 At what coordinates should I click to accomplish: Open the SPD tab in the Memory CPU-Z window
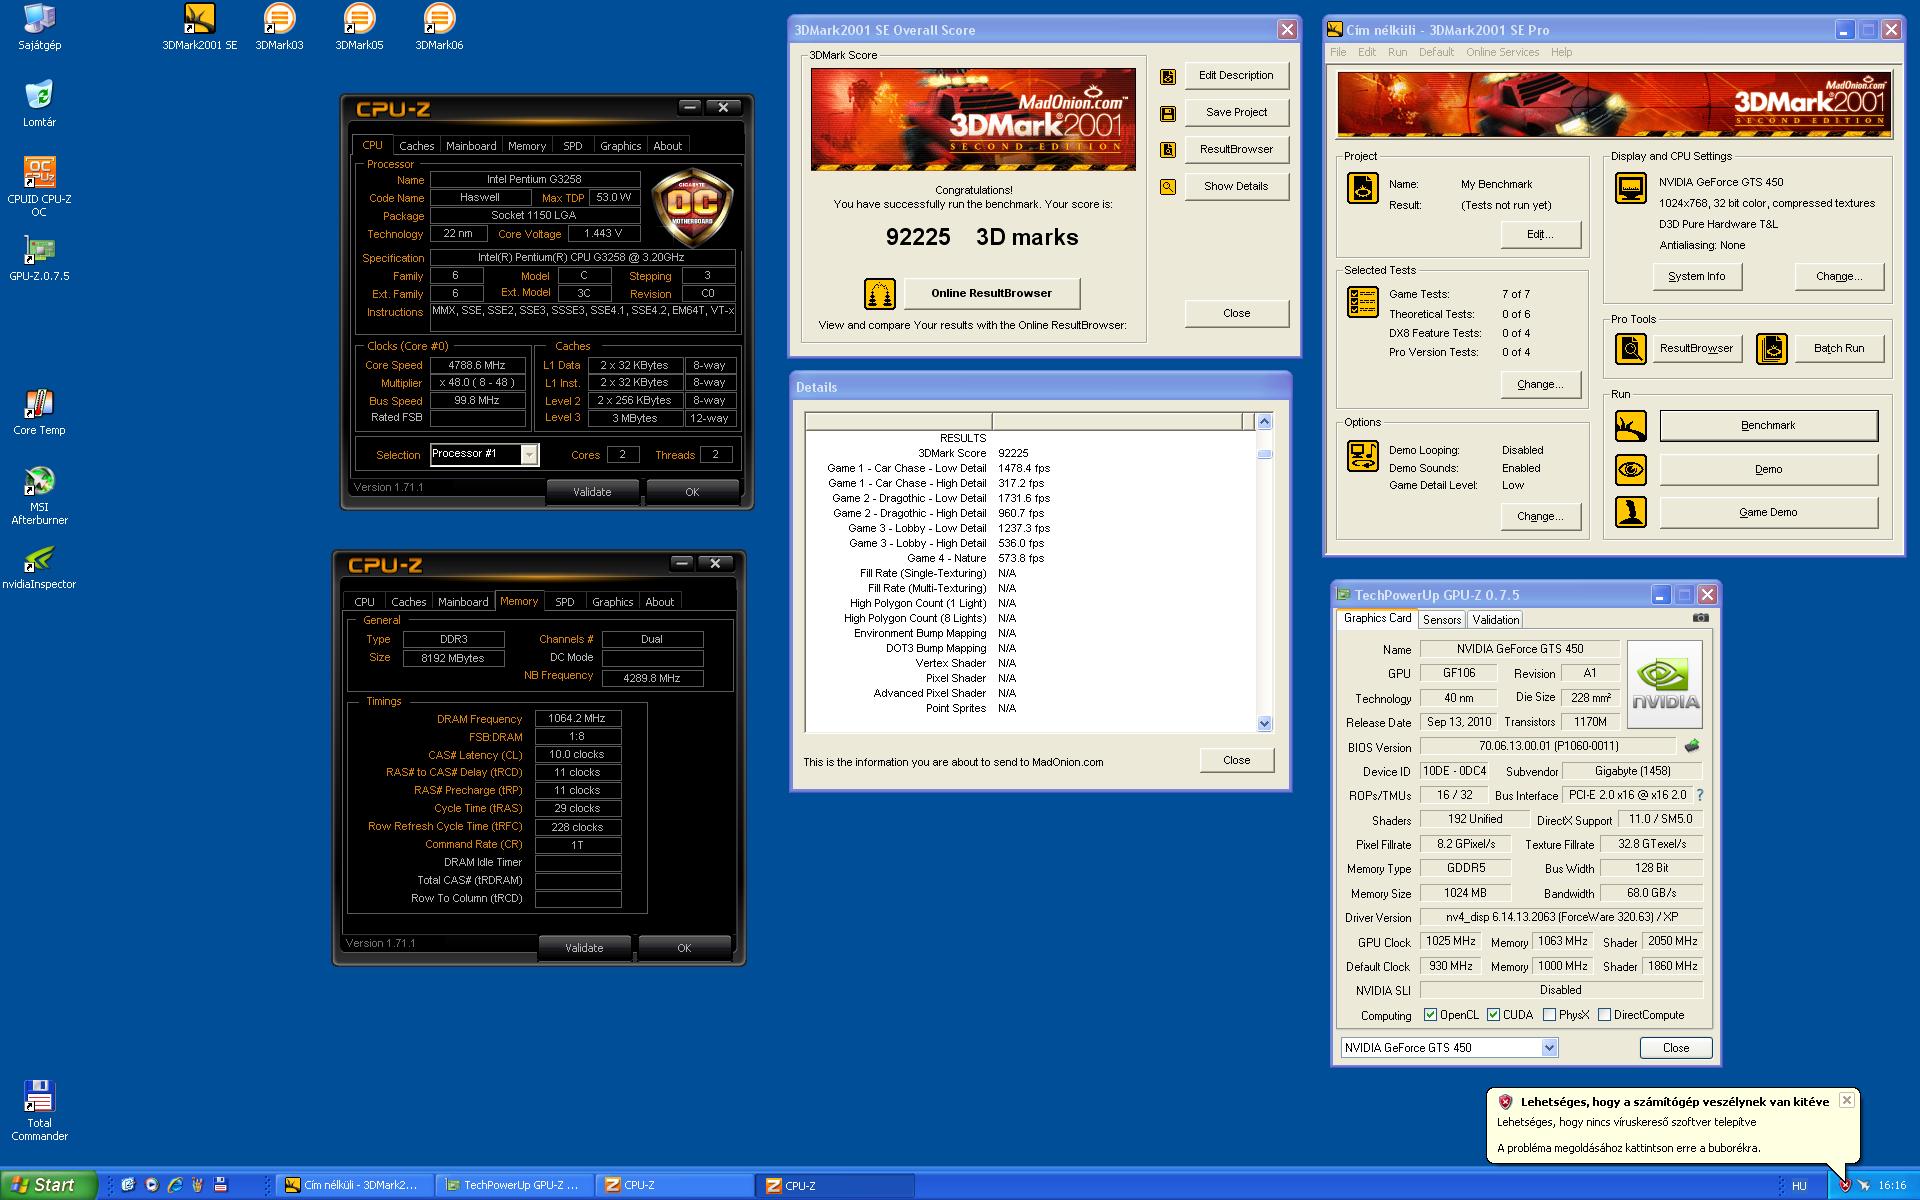click(565, 602)
